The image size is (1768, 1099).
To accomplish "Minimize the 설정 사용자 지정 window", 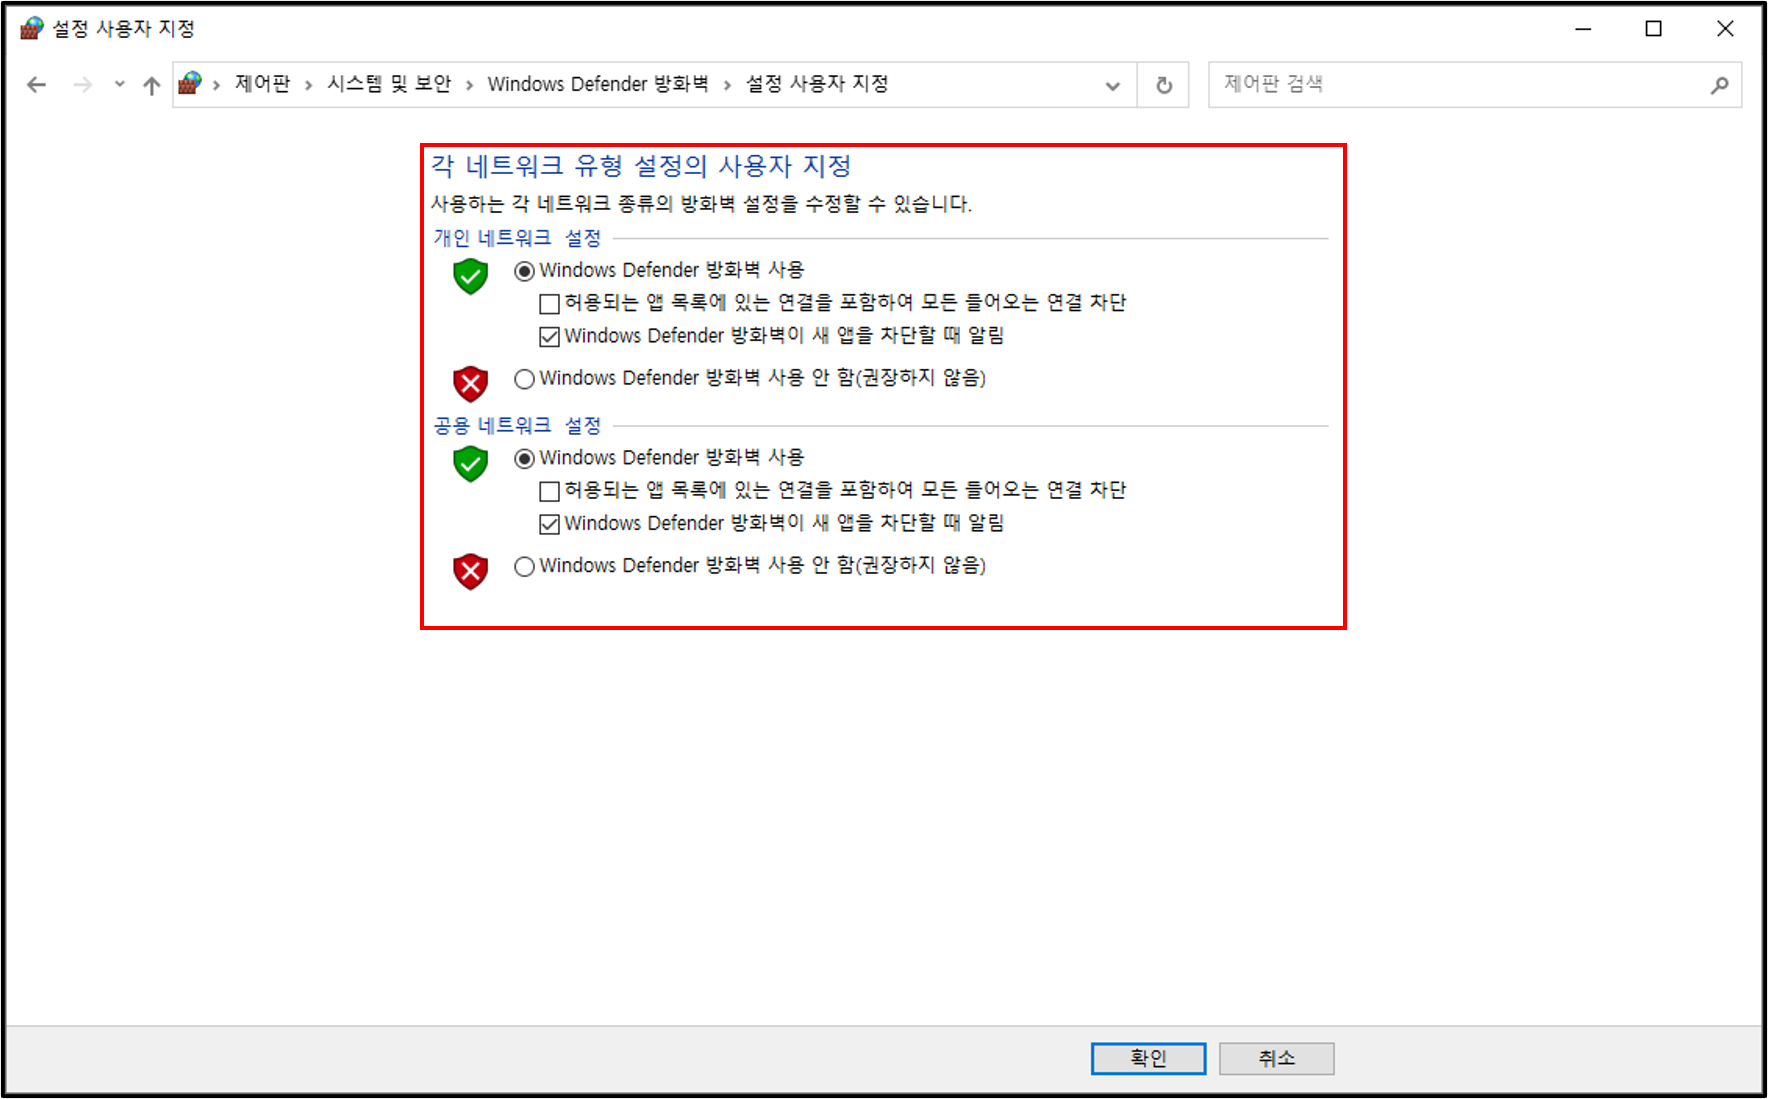I will [x=1583, y=29].
